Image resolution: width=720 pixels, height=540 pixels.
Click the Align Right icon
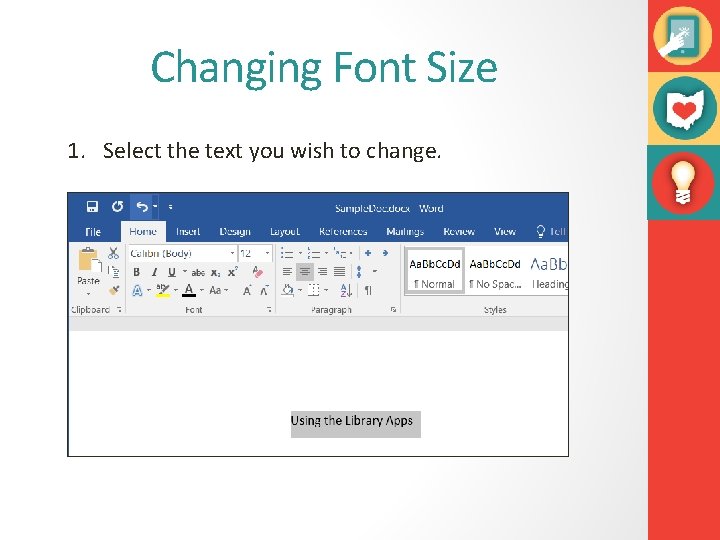click(x=322, y=272)
